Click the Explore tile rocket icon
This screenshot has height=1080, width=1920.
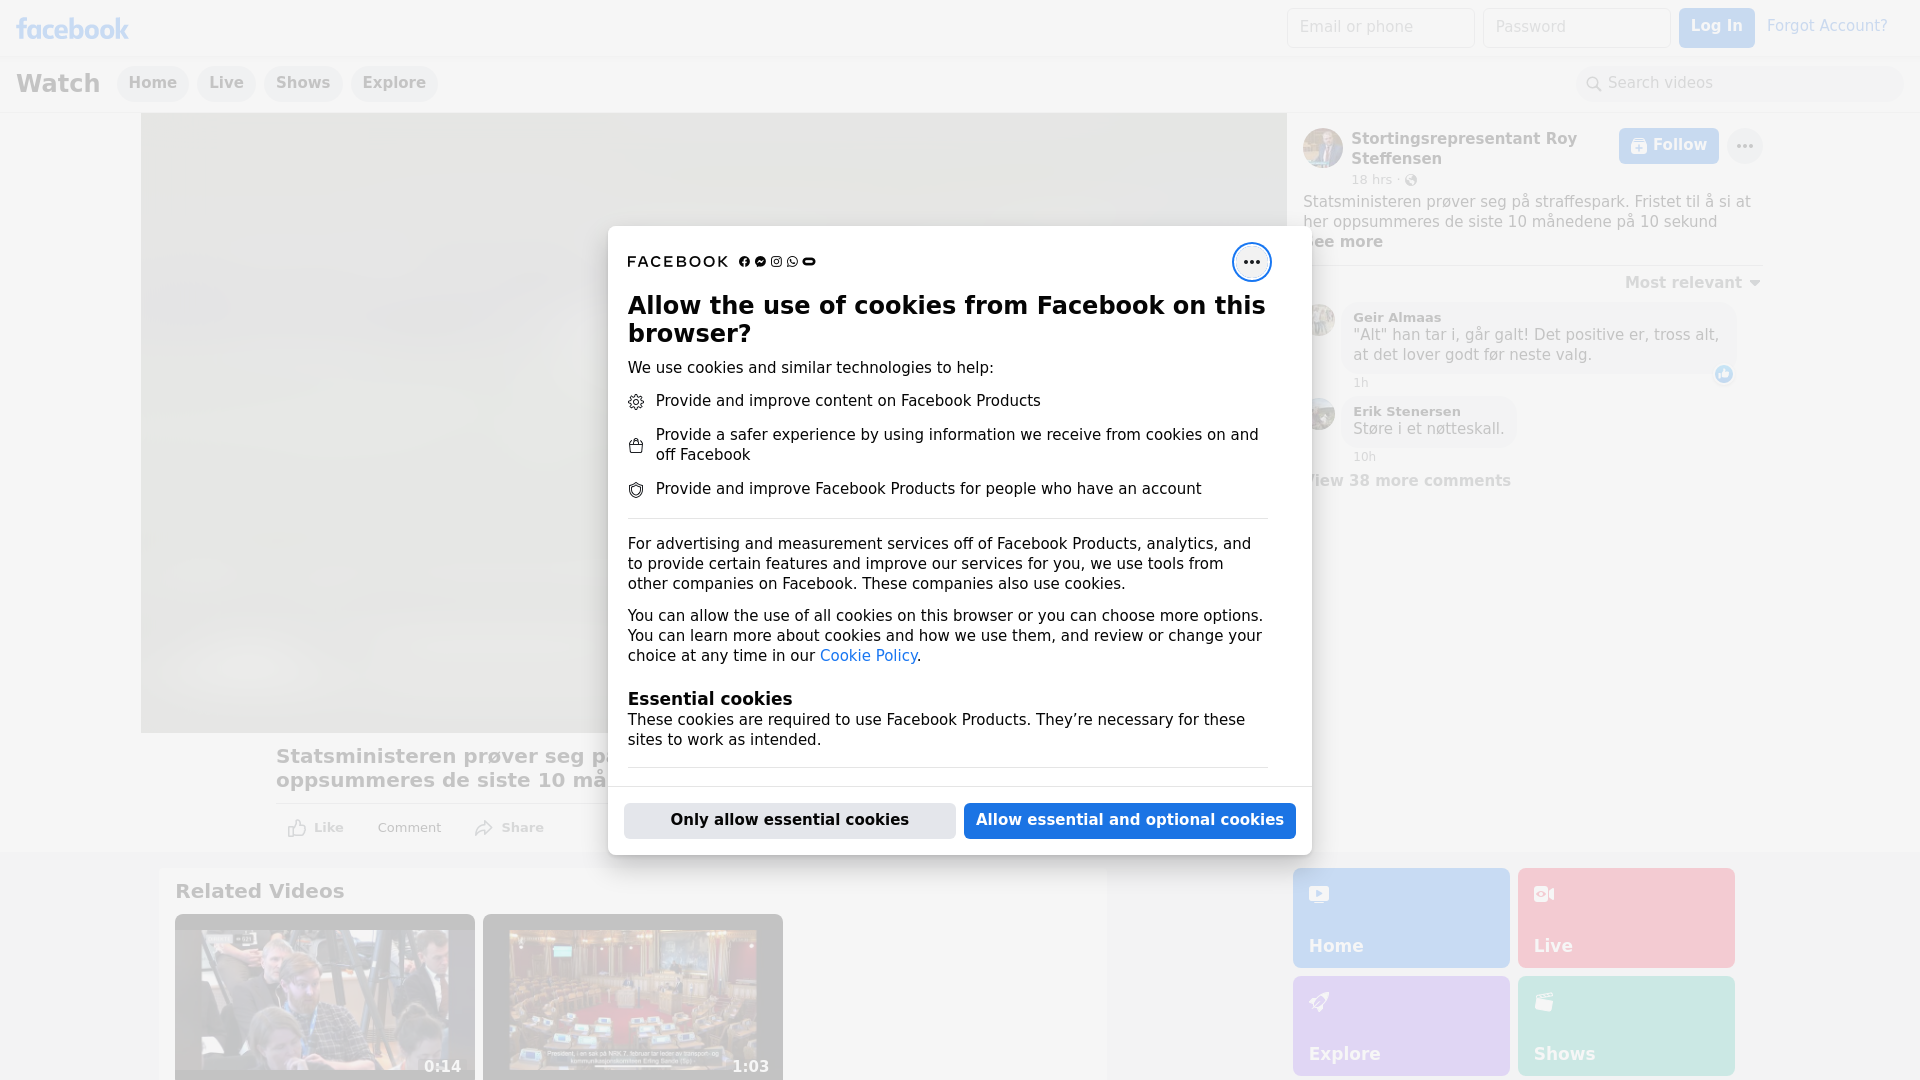point(1319,1002)
